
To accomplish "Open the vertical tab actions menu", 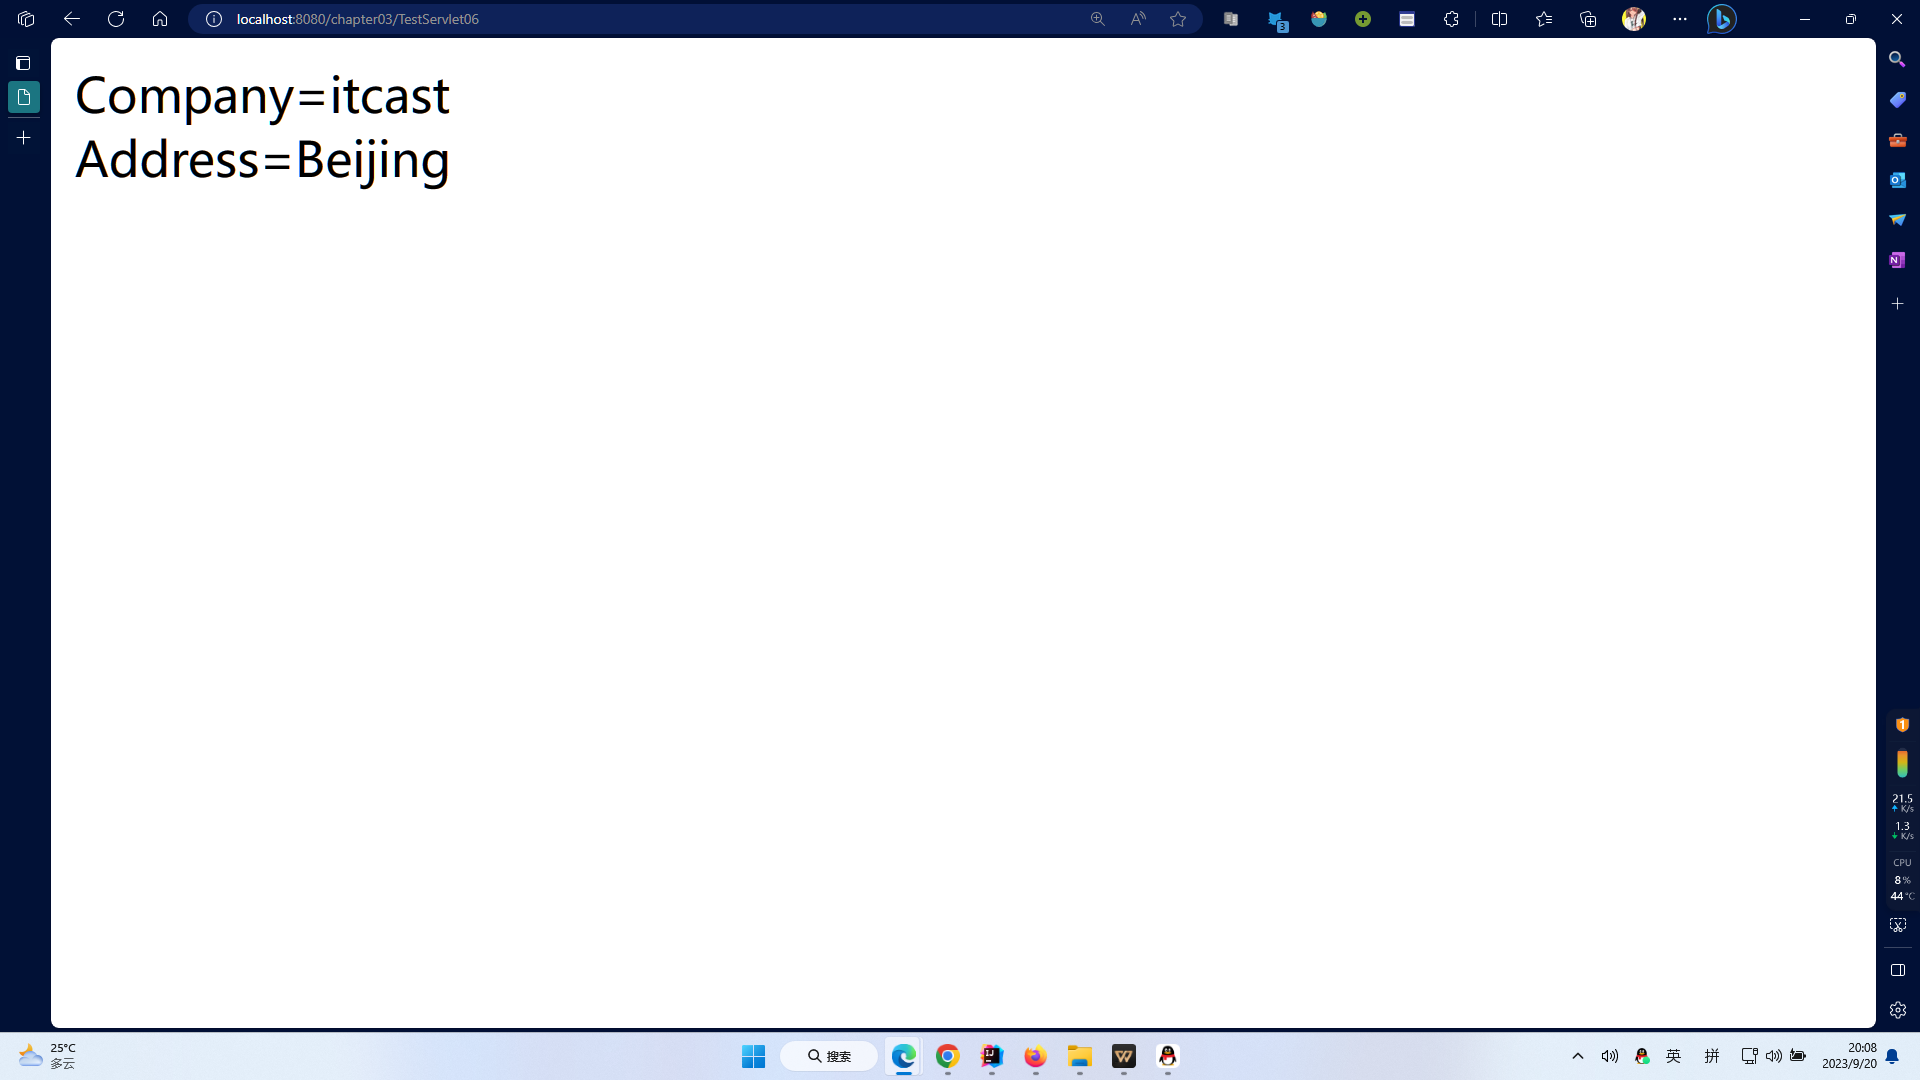I will pyautogui.click(x=24, y=63).
